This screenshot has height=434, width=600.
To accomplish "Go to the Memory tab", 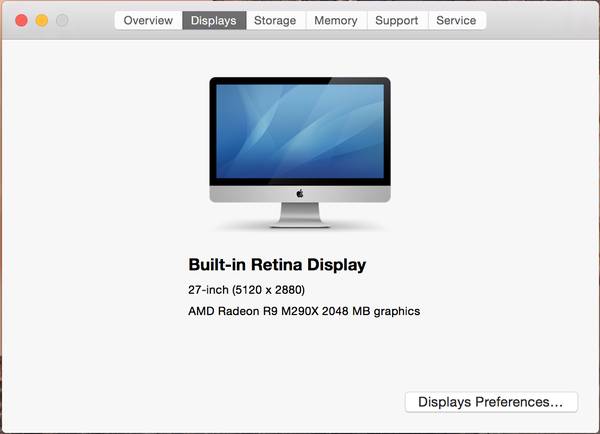I will (x=335, y=20).
